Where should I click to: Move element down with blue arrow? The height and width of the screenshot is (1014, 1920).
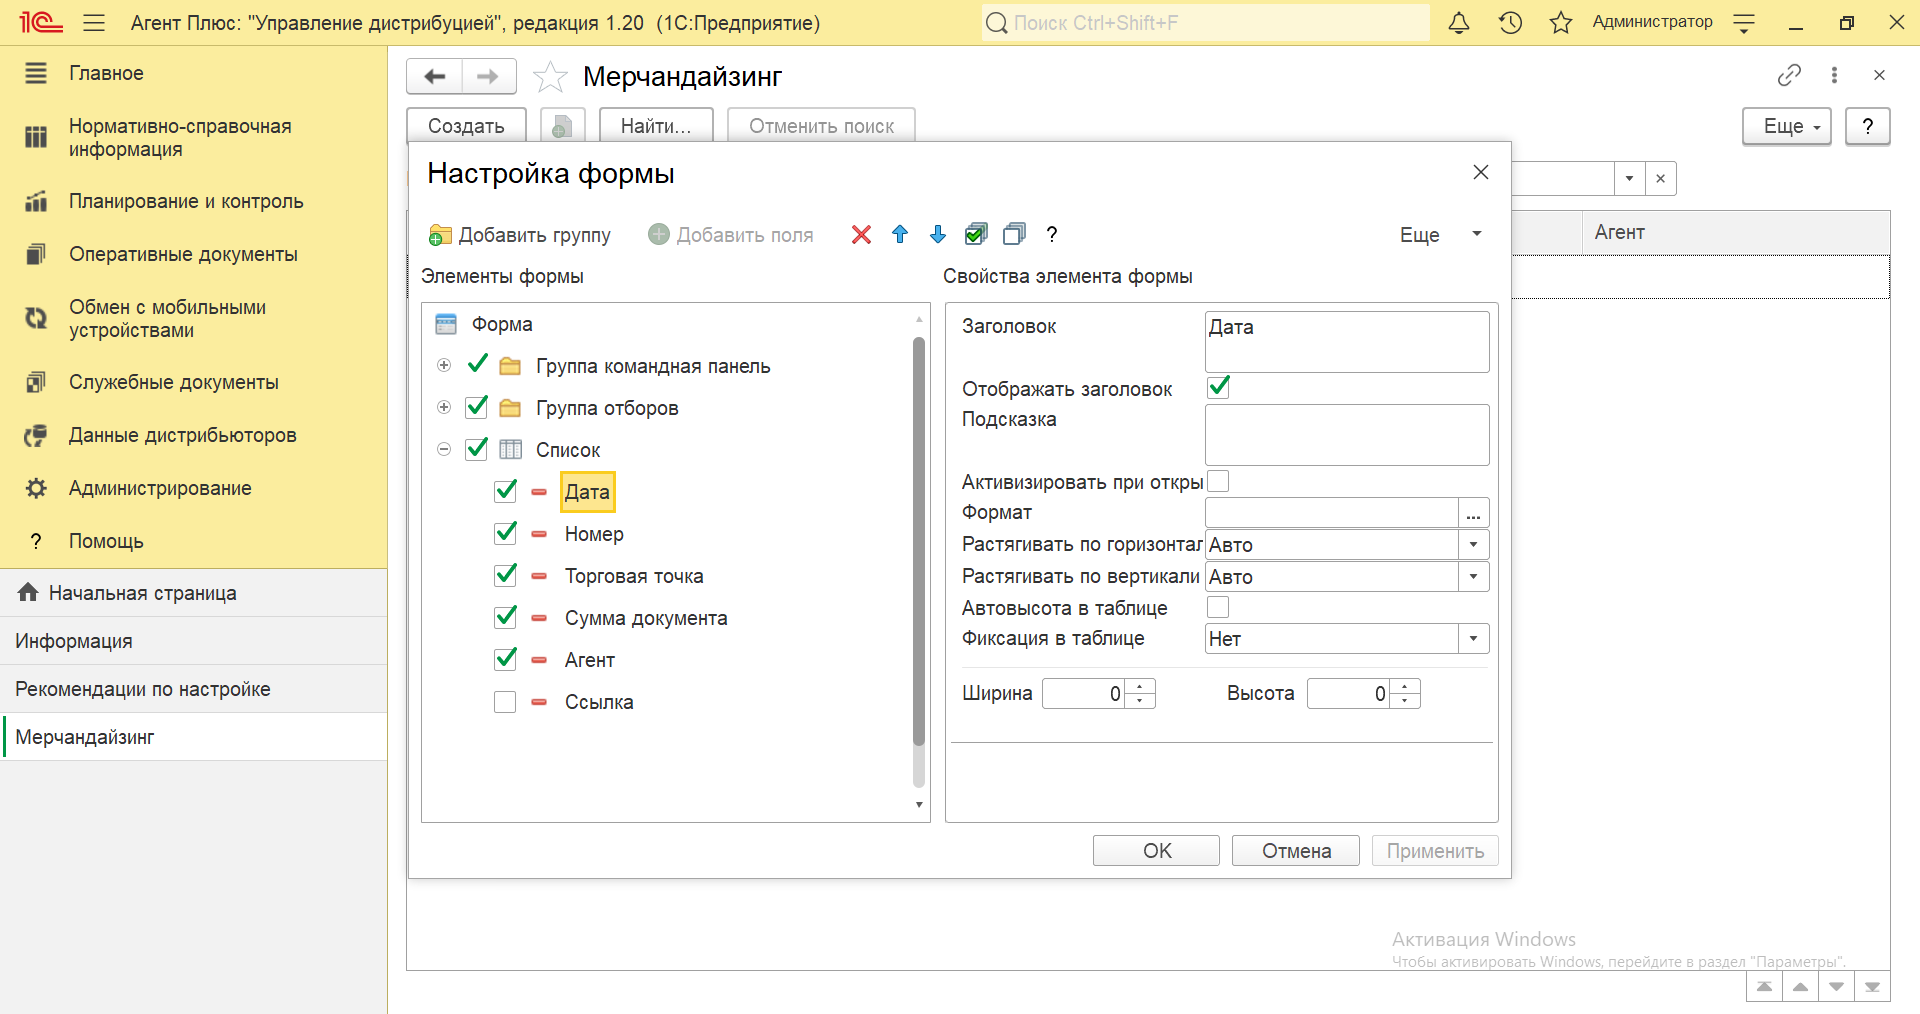(x=938, y=234)
